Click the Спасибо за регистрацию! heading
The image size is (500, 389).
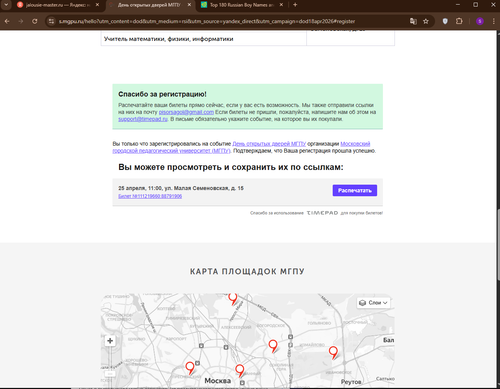pos(162,94)
